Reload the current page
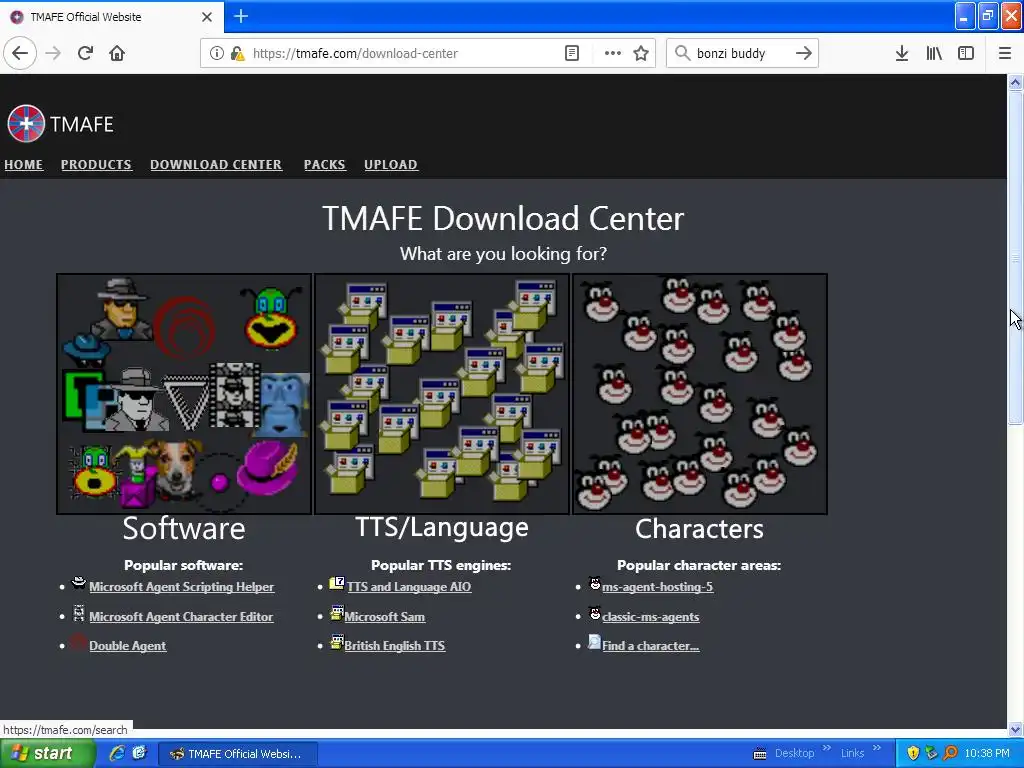 click(x=85, y=53)
